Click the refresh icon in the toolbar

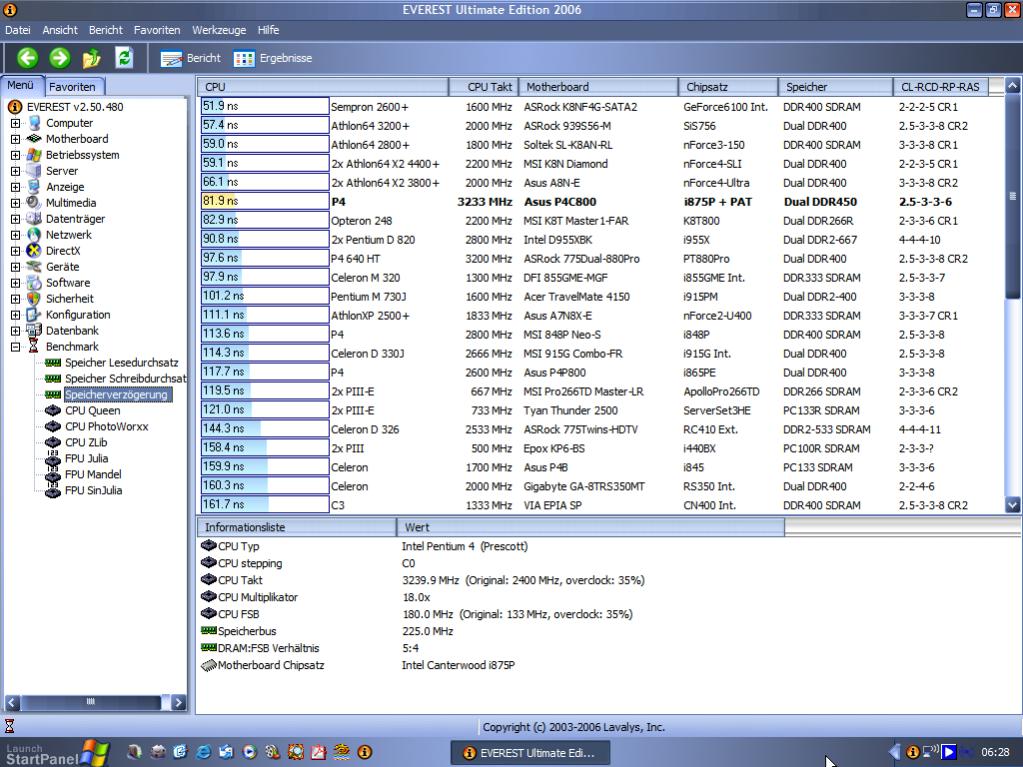pyautogui.click(x=124, y=58)
